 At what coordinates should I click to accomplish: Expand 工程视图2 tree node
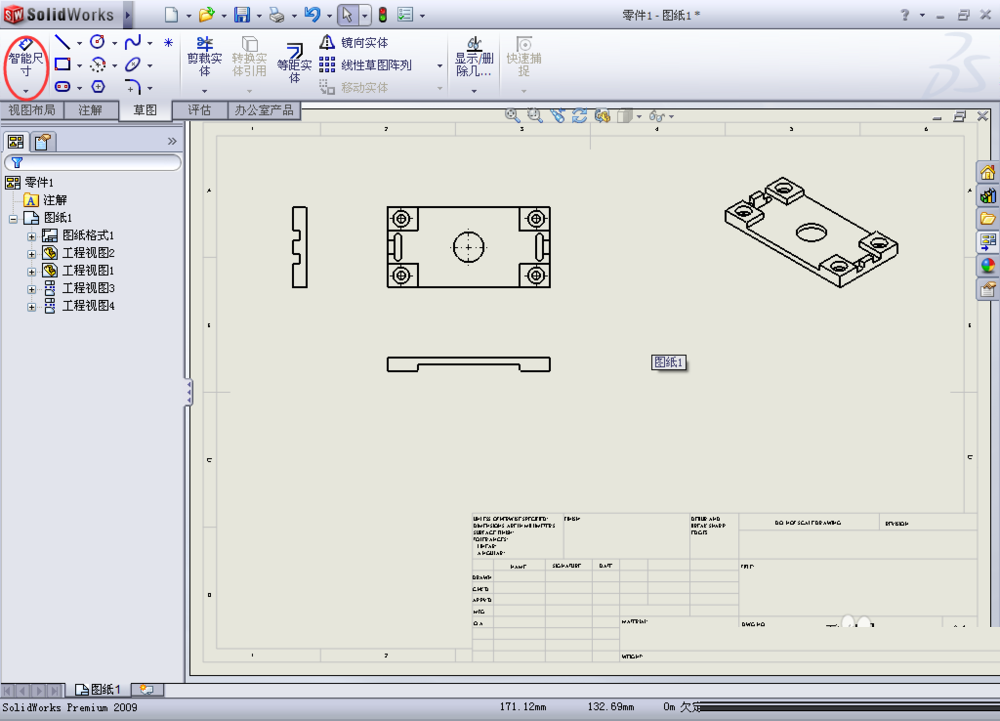31,254
